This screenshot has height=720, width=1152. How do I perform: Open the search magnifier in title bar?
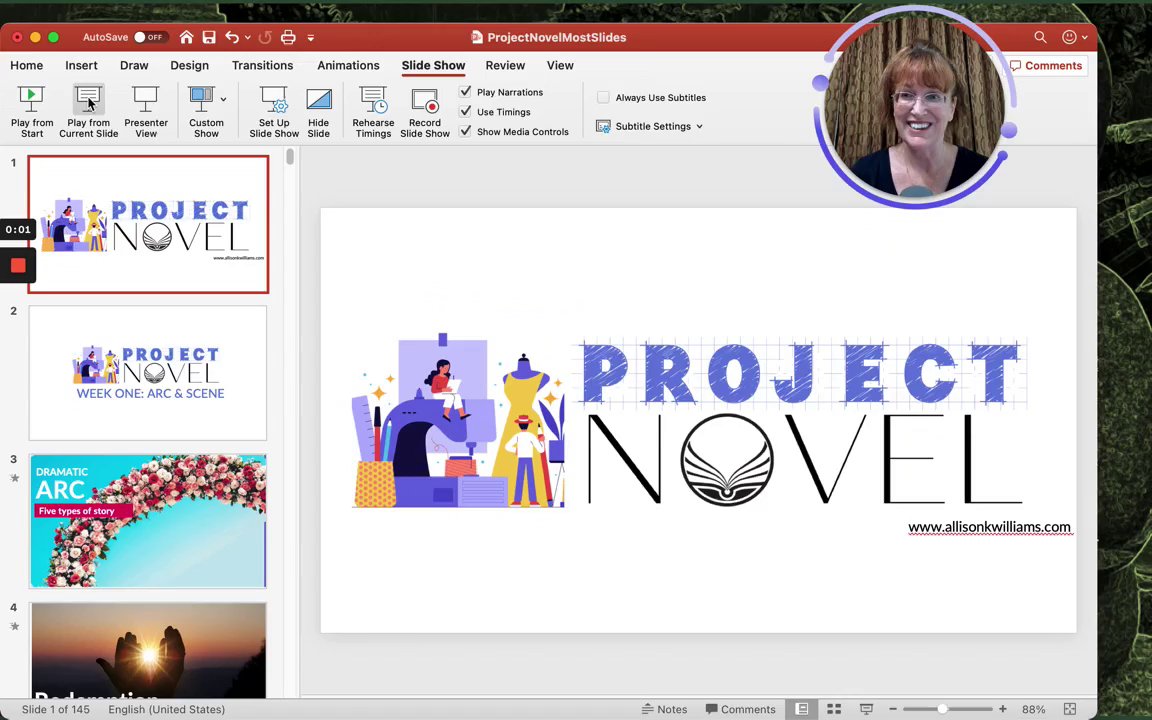(1040, 37)
